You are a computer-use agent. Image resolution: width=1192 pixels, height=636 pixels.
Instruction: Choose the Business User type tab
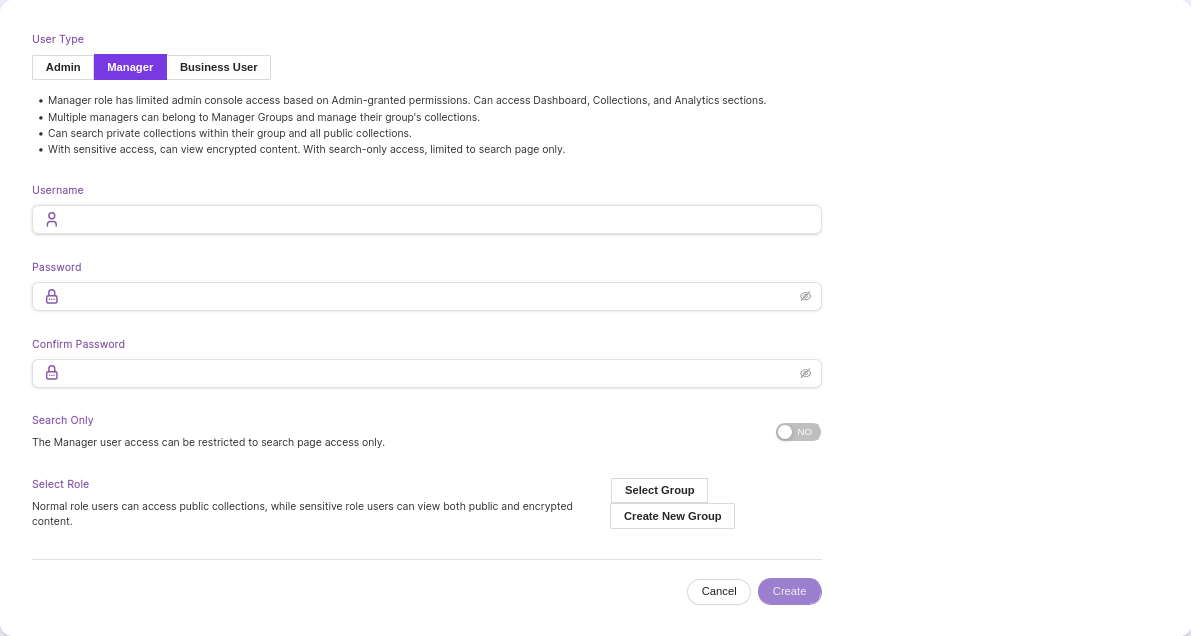218,67
